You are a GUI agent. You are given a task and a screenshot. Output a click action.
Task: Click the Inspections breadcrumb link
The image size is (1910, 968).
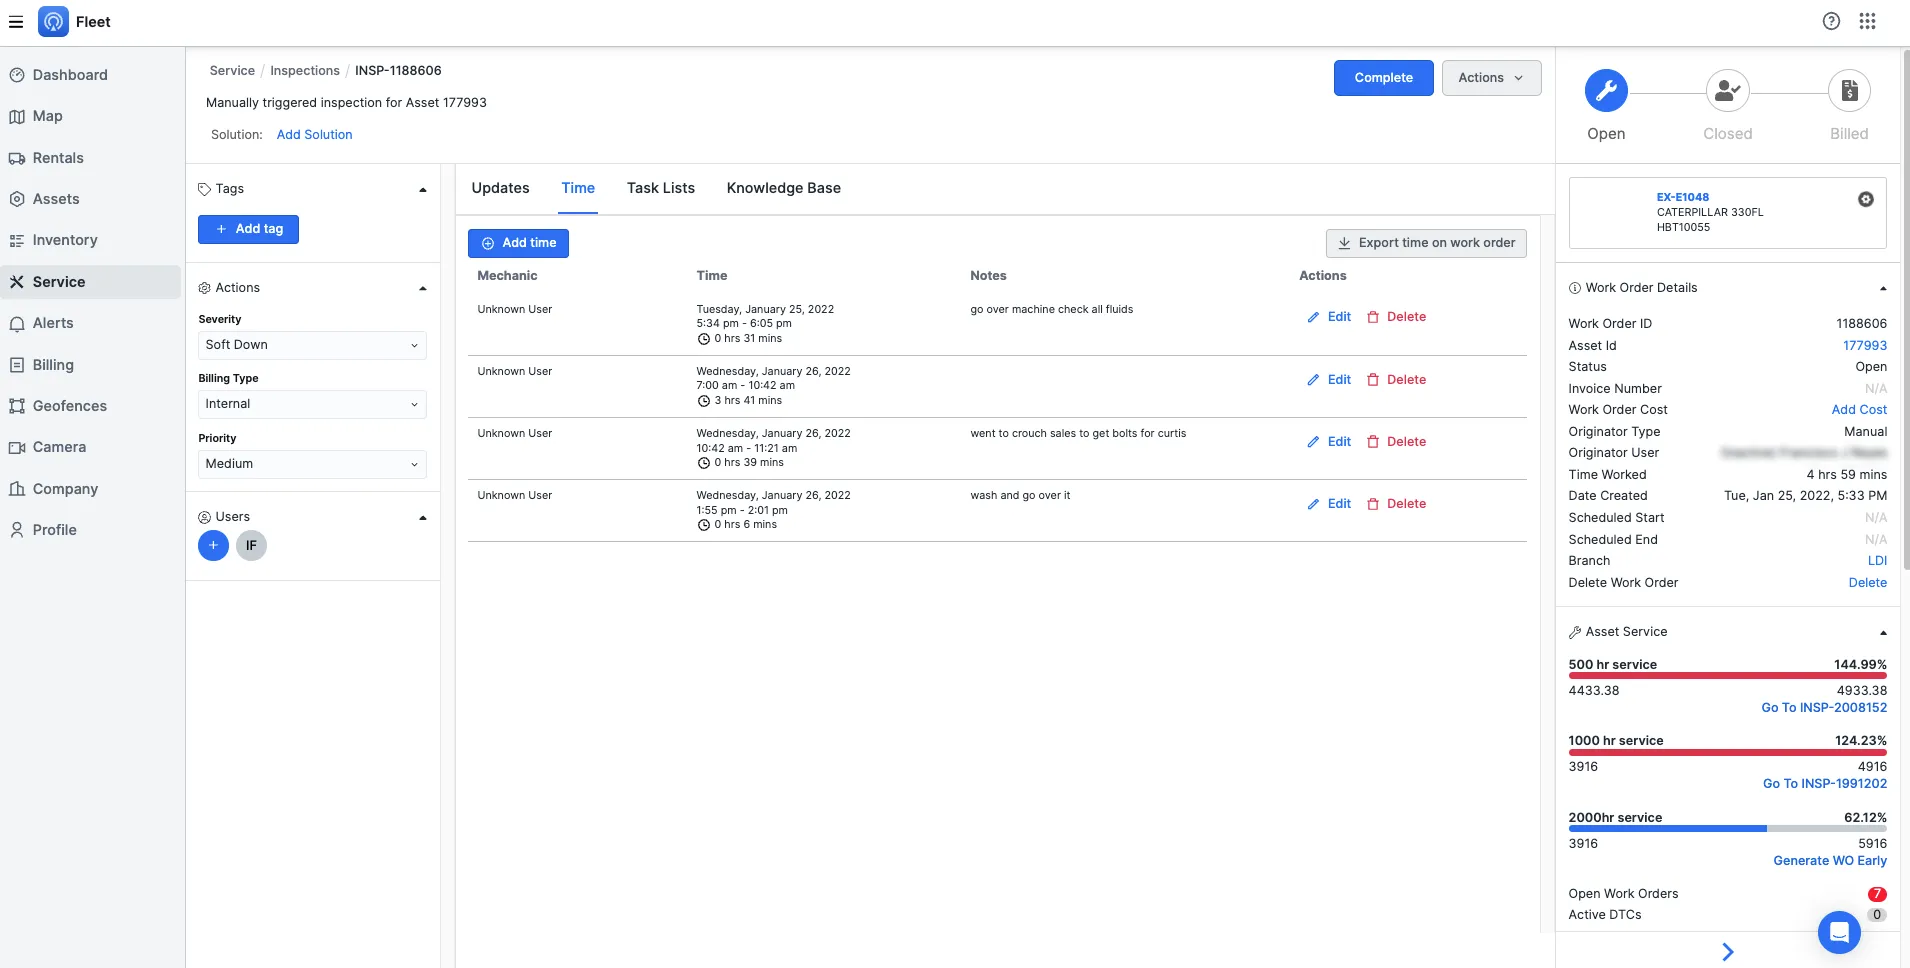click(305, 70)
